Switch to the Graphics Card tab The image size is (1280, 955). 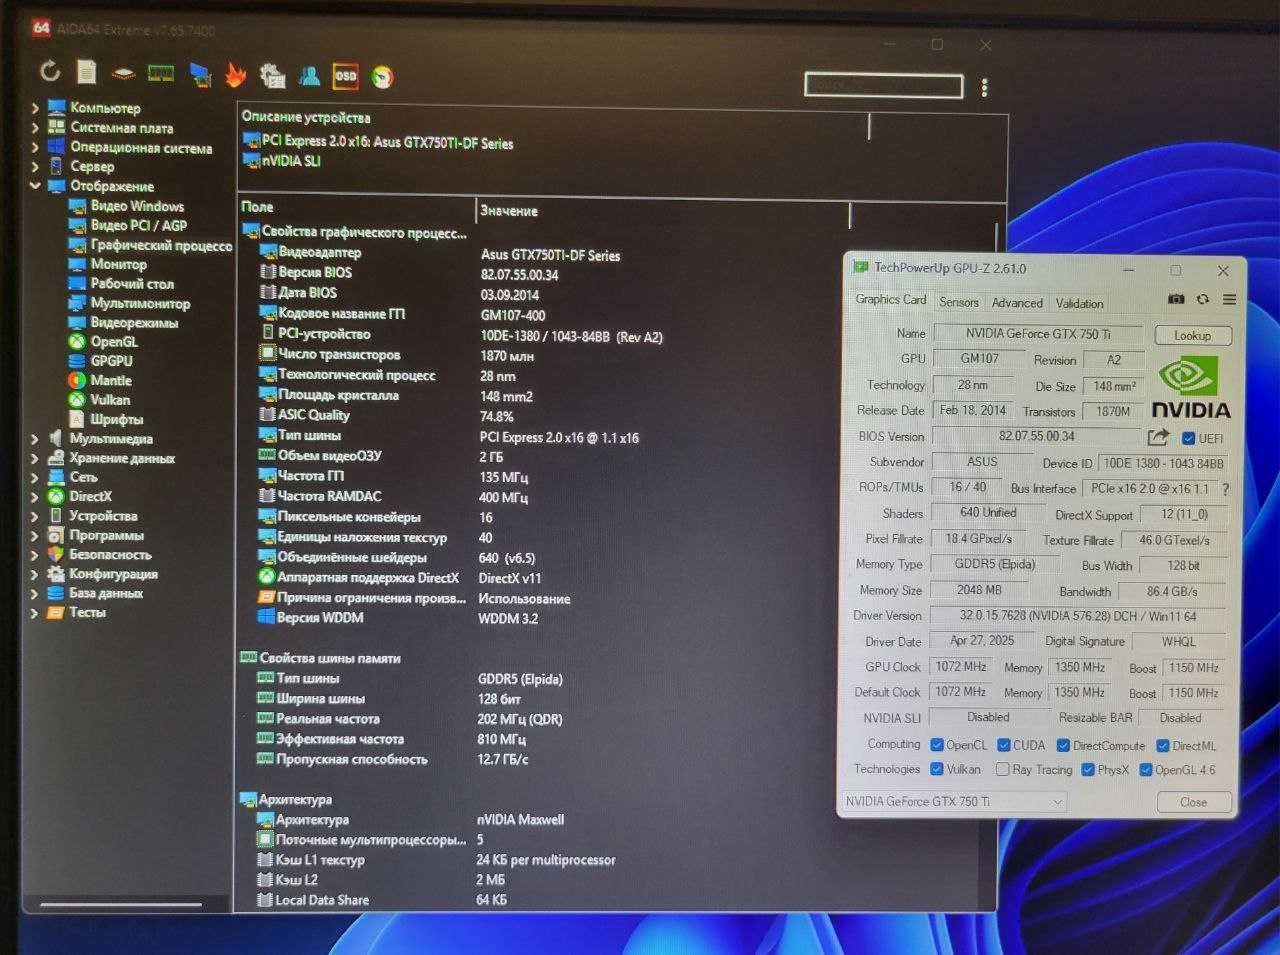pyautogui.click(x=891, y=300)
